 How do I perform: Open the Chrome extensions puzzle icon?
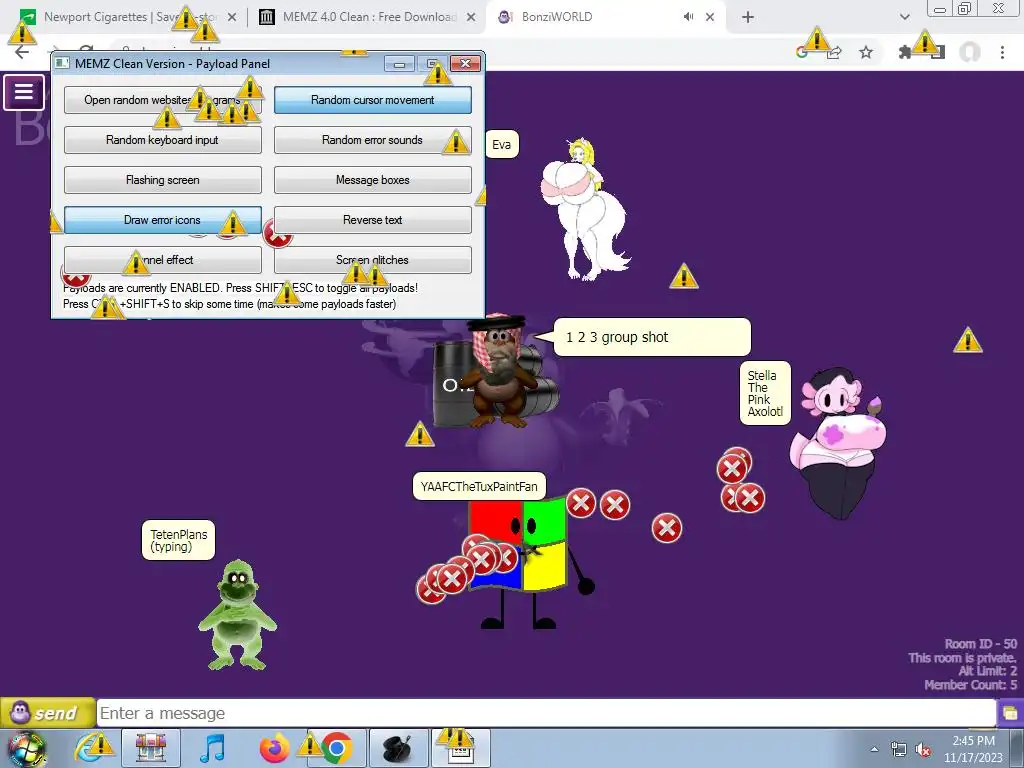905,52
